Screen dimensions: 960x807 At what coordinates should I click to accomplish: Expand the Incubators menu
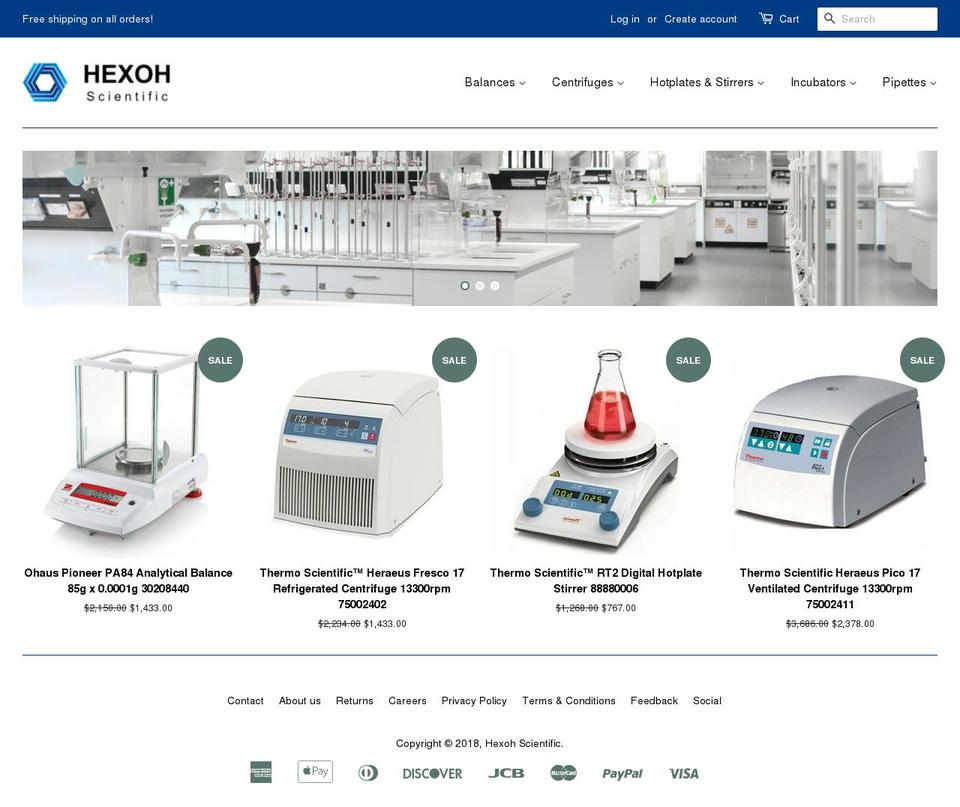[823, 82]
